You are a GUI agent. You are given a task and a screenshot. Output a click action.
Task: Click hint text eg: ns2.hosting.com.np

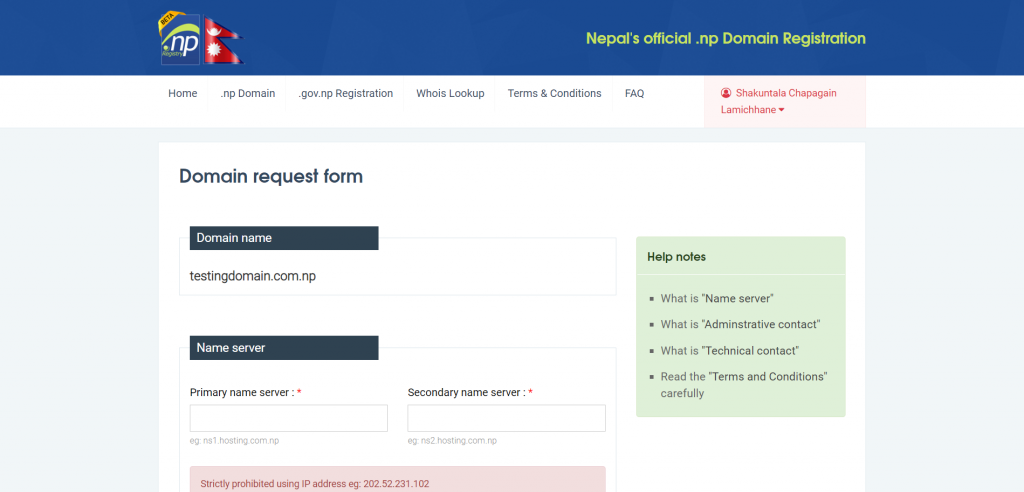452,441
